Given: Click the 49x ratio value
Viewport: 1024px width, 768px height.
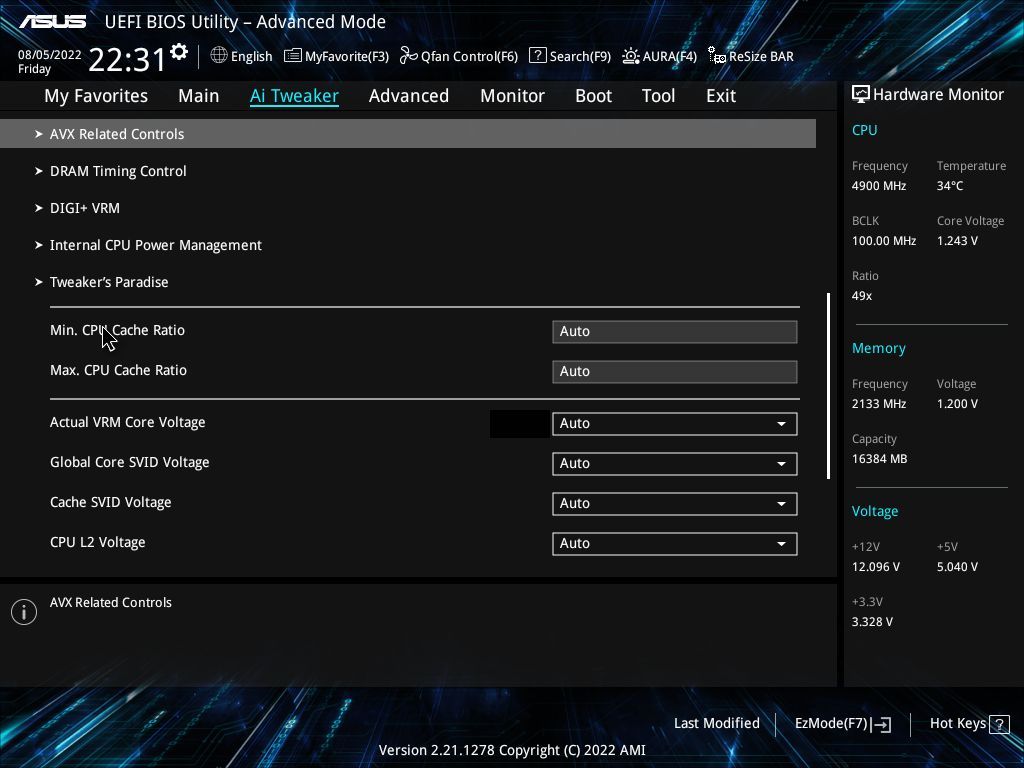Looking at the screenshot, I should coord(861,296).
